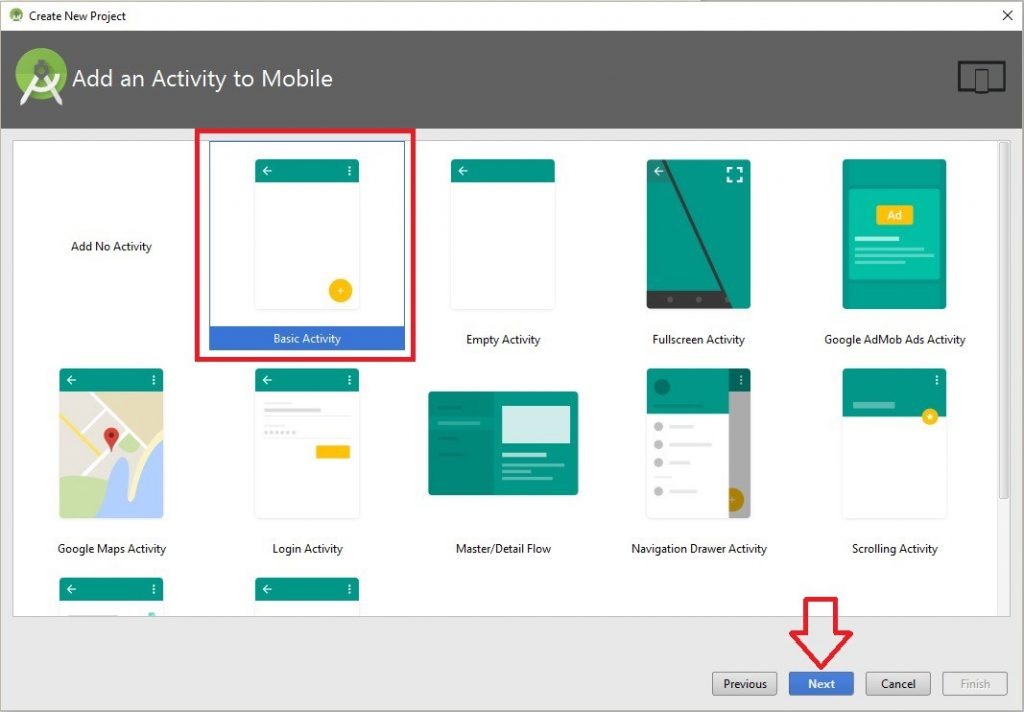
Task: Choose the Add No Activity option
Action: click(x=110, y=246)
